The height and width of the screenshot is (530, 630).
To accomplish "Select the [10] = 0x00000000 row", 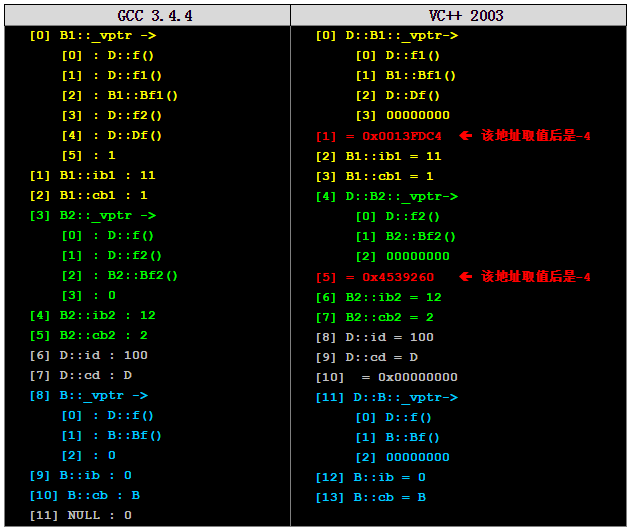I will click(386, 377).
